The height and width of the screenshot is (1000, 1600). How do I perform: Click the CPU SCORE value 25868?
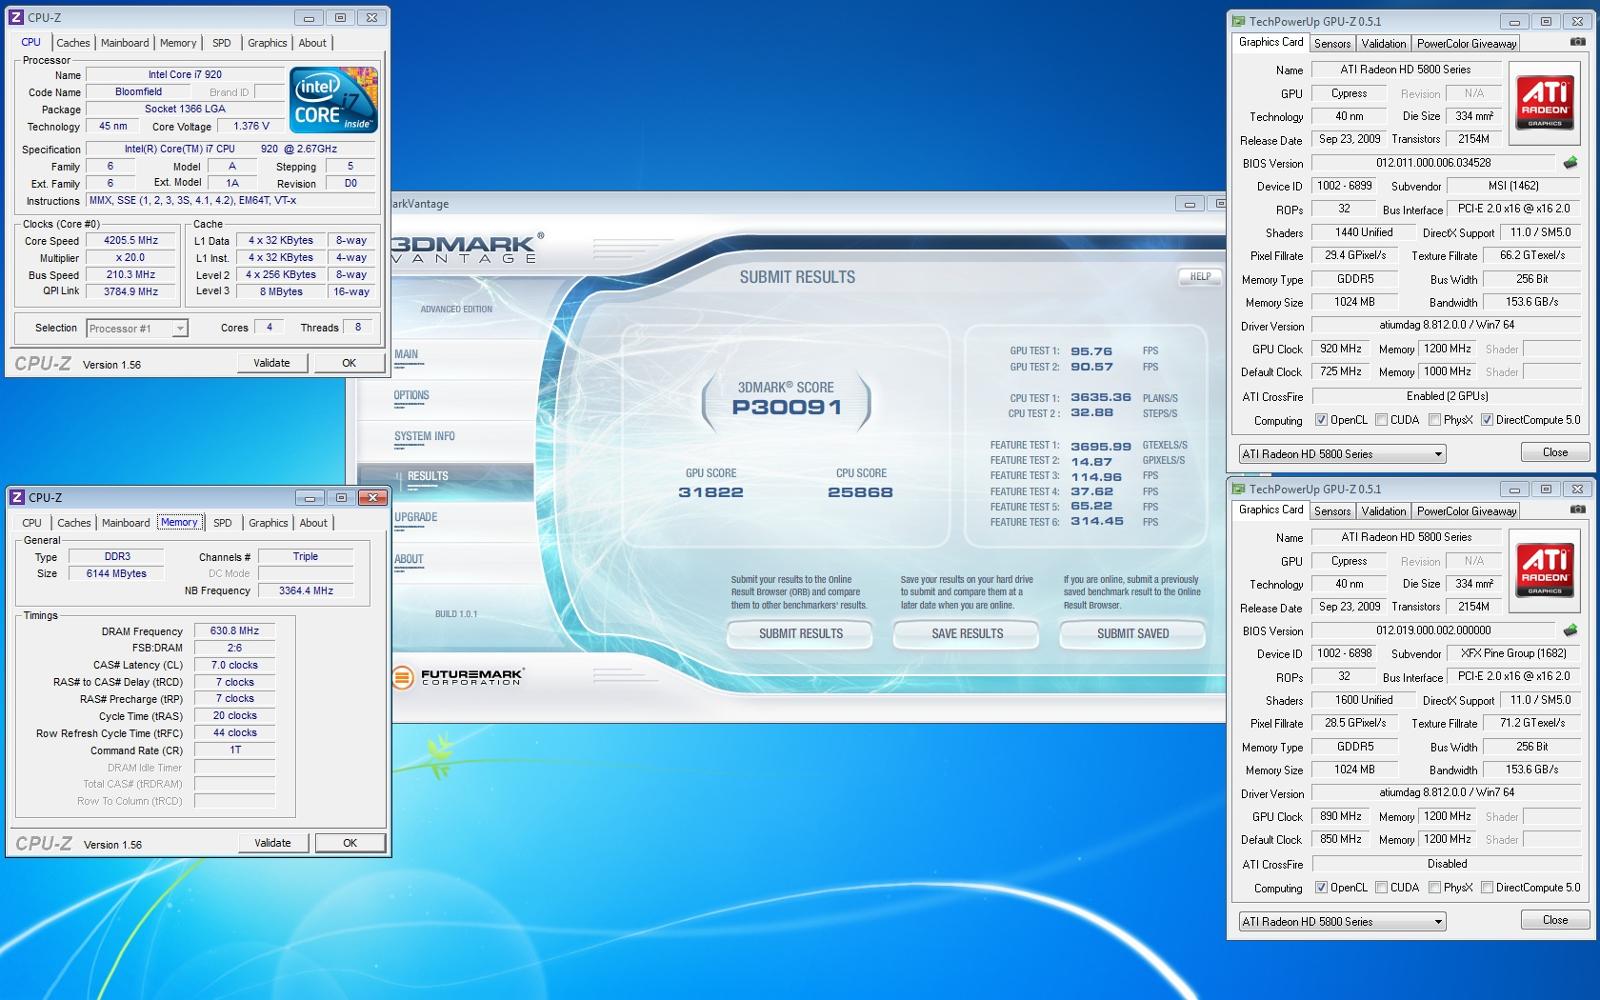pyautogui.click(x=860, y=492)
